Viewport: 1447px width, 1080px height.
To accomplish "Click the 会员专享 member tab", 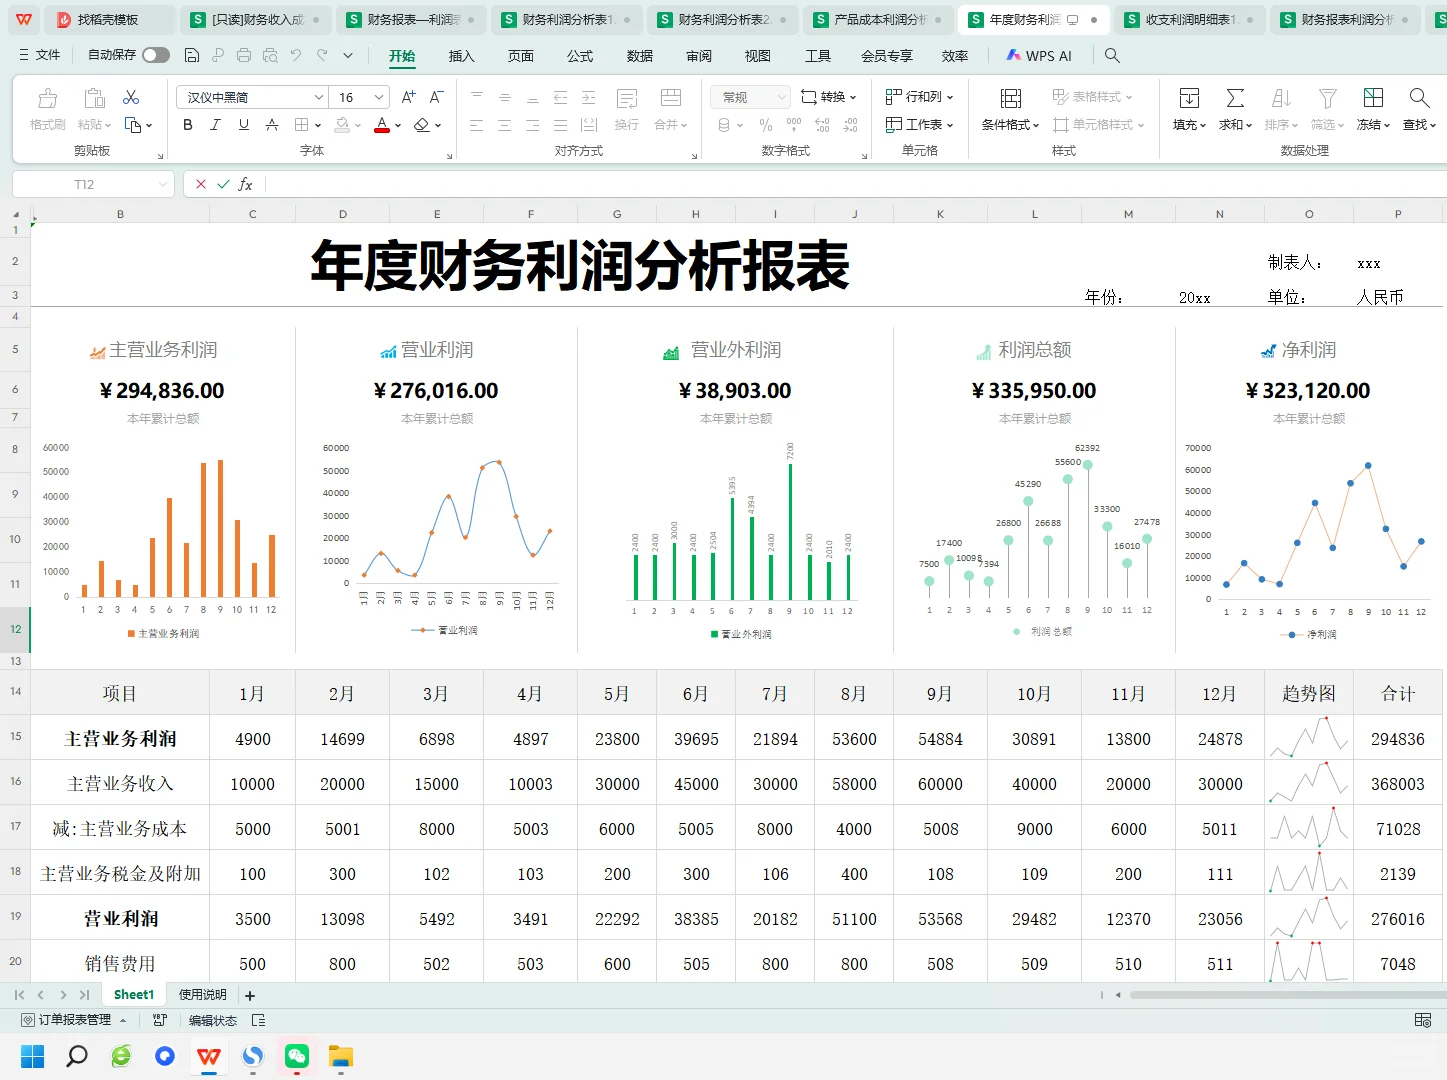I will click(887, 56).
